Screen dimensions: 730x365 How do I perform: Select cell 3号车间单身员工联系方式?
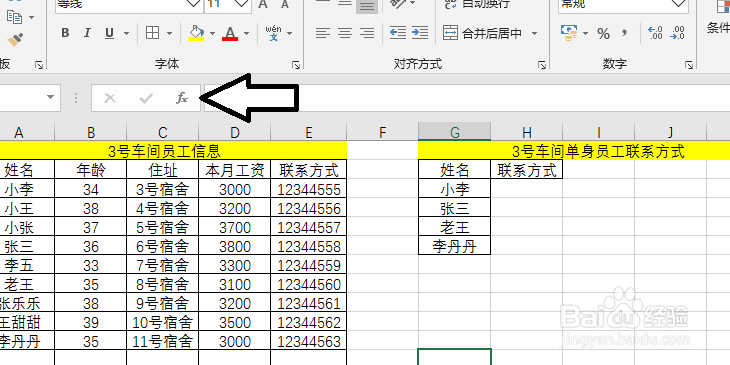point(598,151)
